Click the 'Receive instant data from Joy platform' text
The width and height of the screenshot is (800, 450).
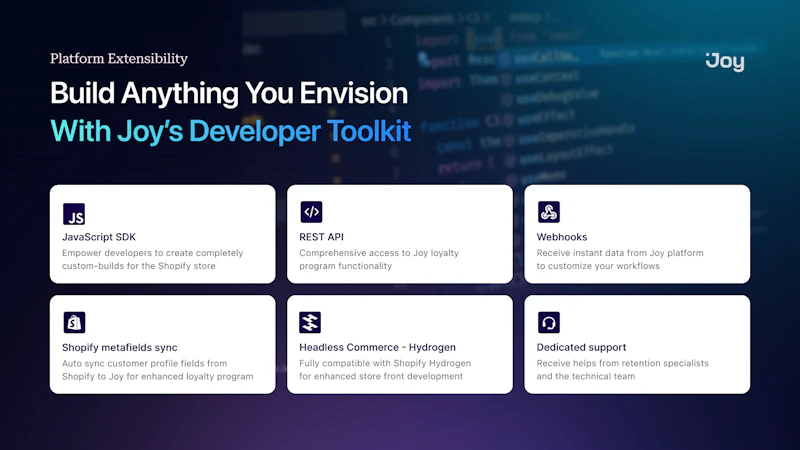(x=620, y=259)
